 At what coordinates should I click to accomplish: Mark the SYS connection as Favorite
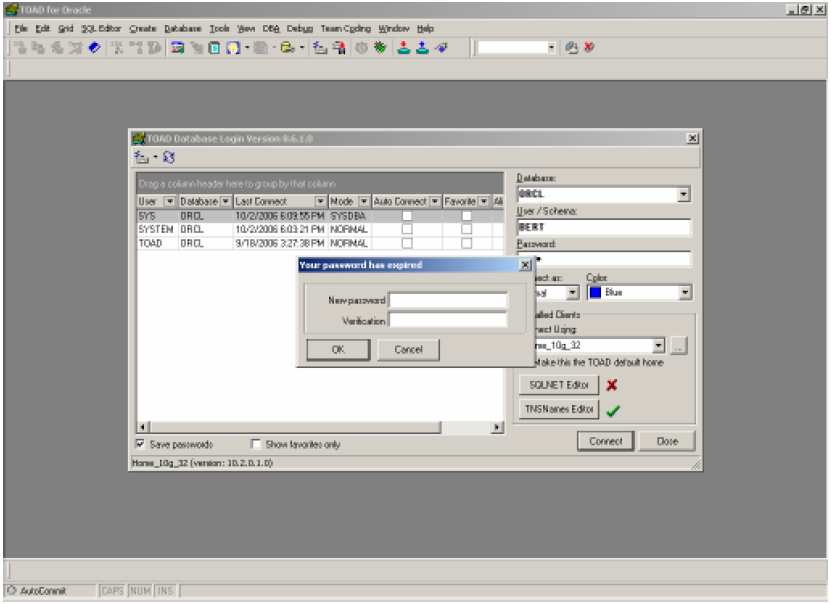[466, 216]
